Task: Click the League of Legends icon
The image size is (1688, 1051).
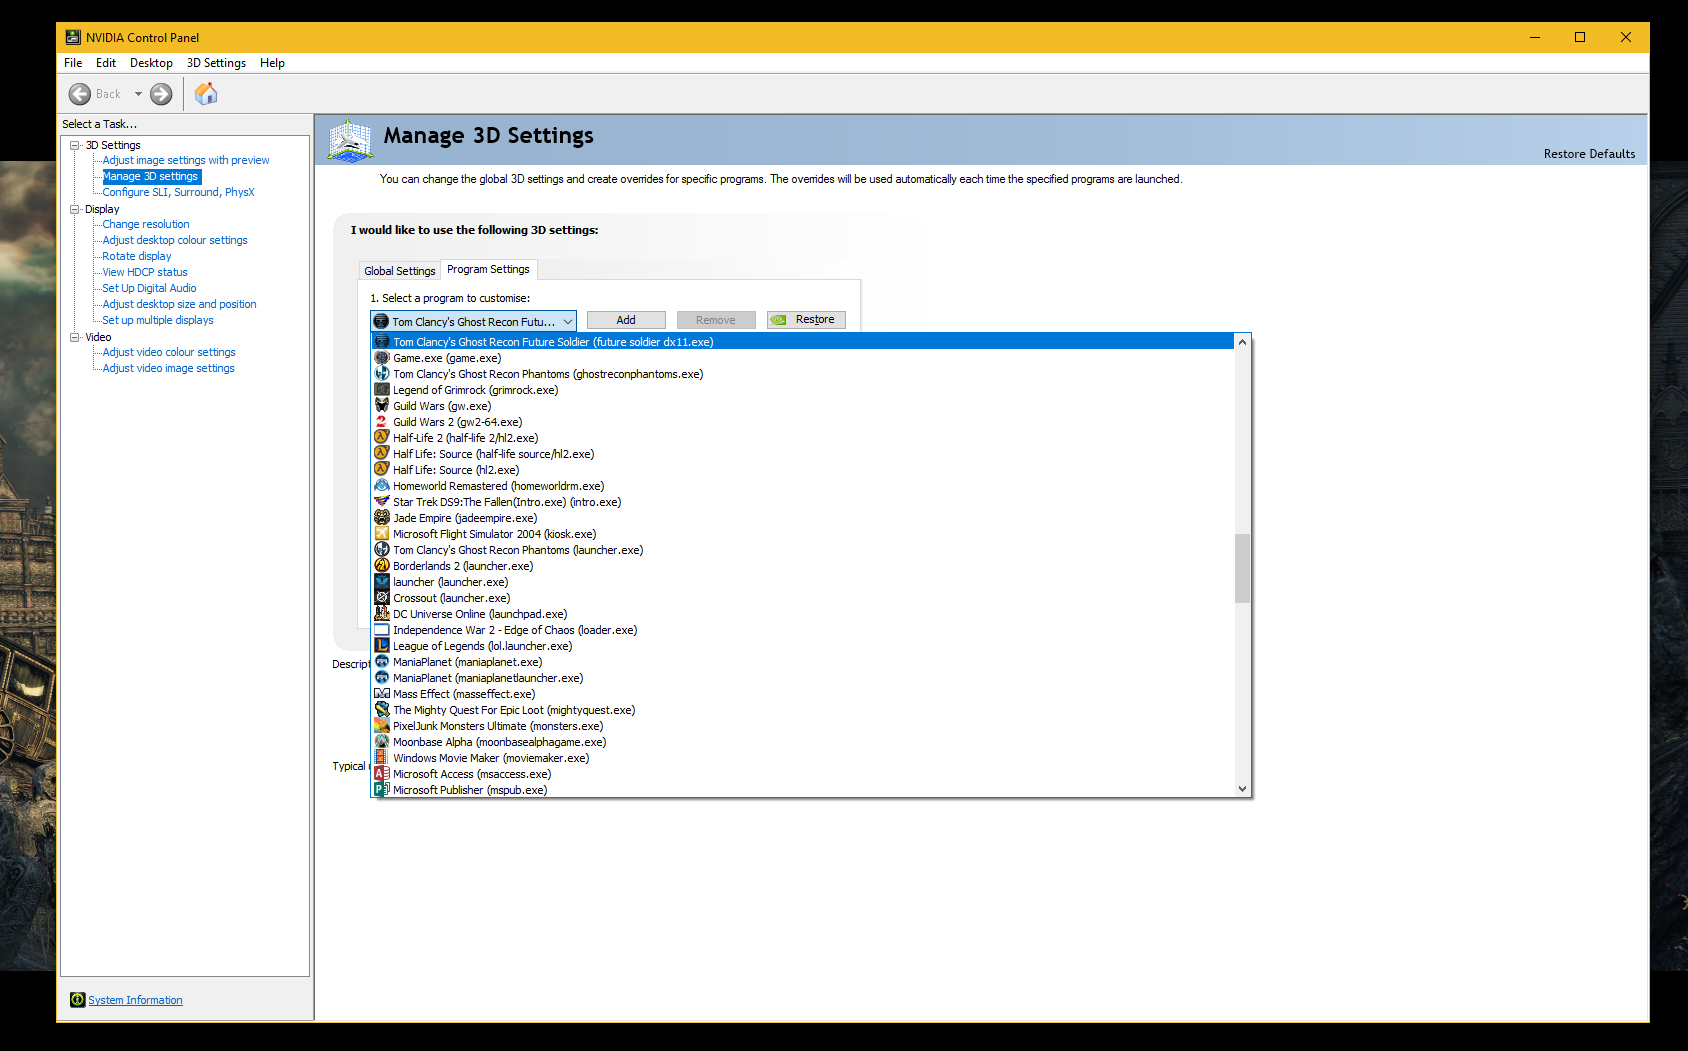Action: point(381,646)
